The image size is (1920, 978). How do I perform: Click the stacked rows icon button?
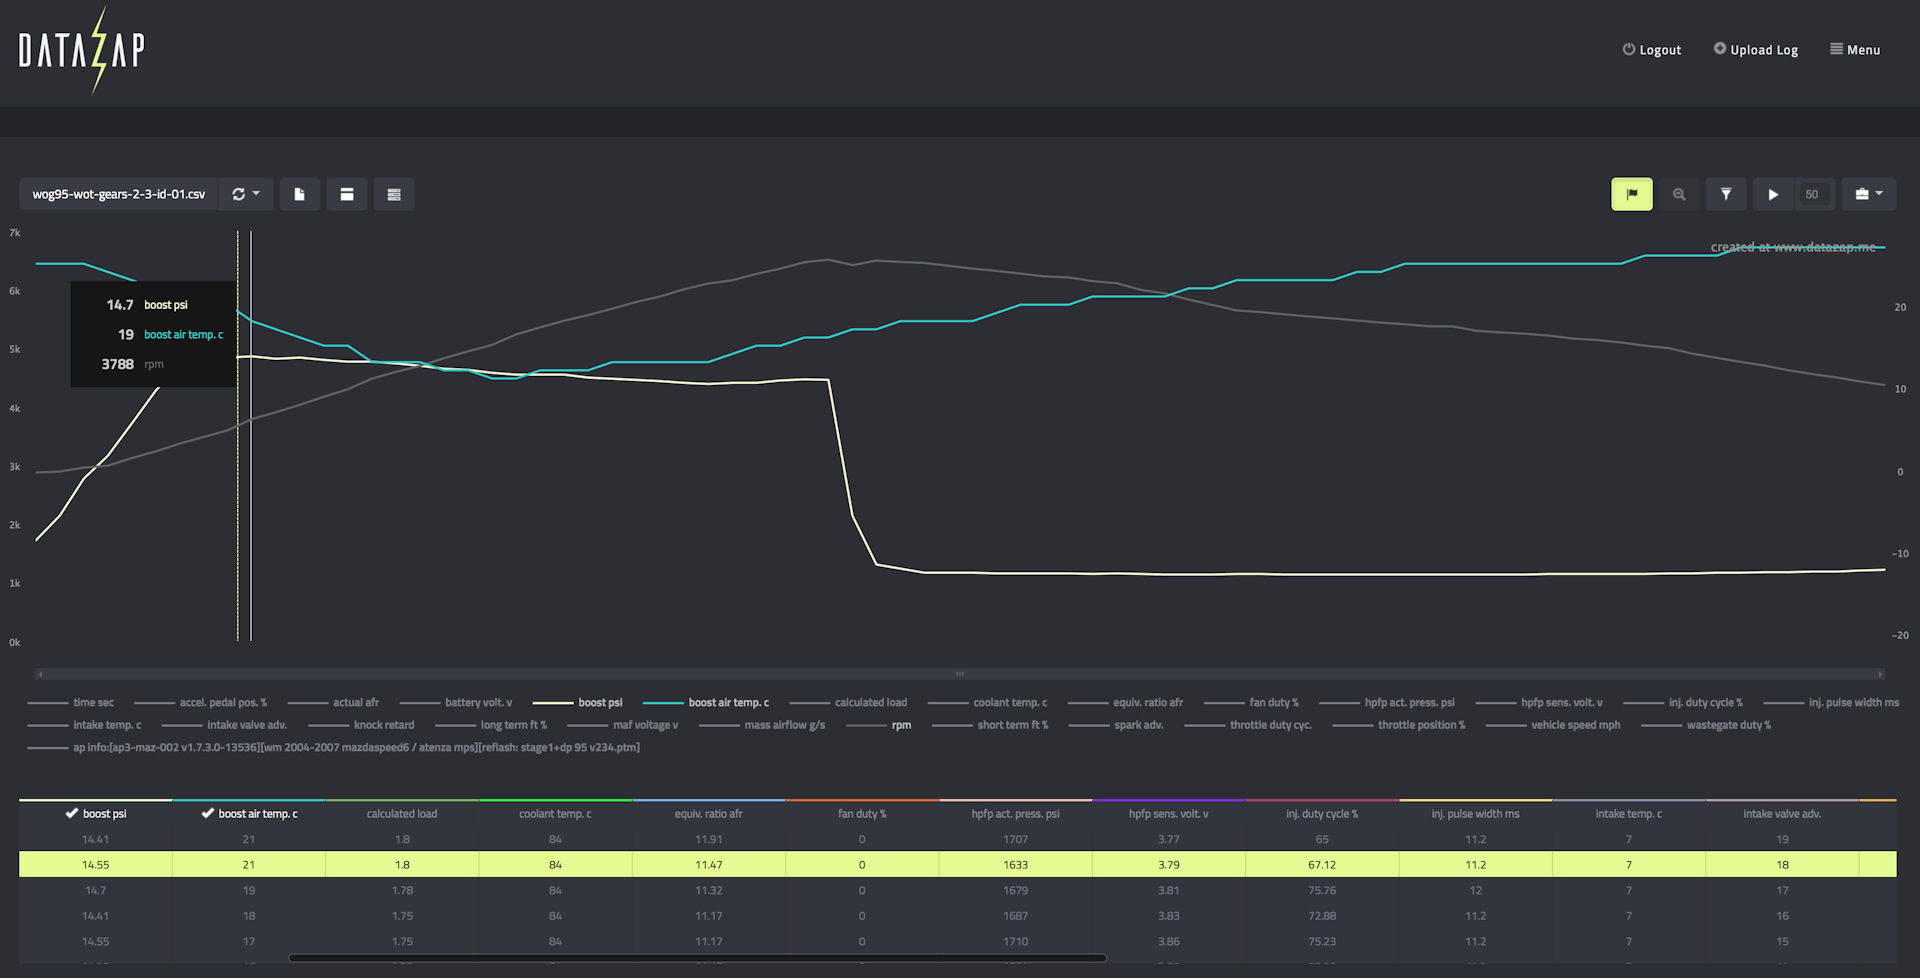coord(394,194)
